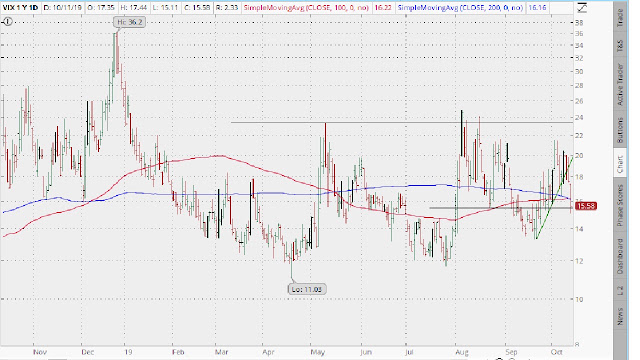Click the VIX 1 Y 1D symbol label
Viewport: 640px width, 360px height.
click(20, 7)
